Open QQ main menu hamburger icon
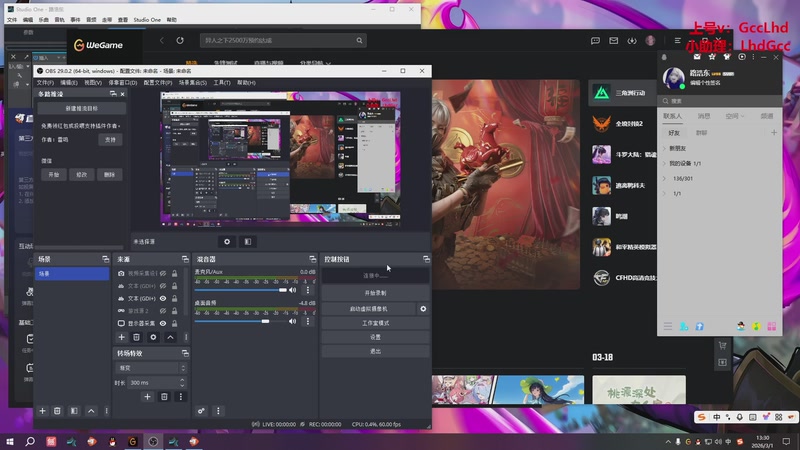This screenshot has height=450, width=800. [x=667, y=326]
